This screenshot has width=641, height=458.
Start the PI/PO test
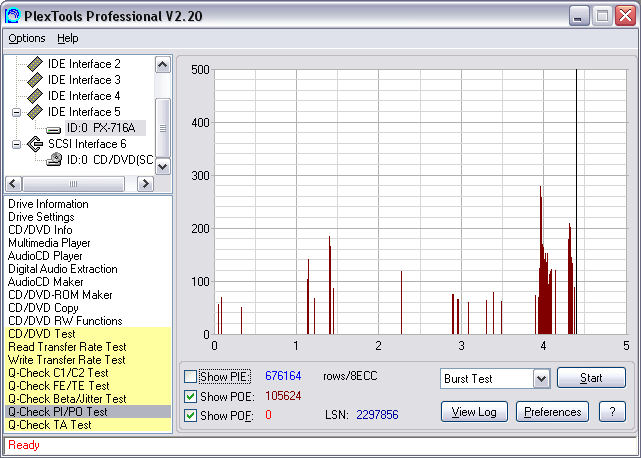coord(591,377)
